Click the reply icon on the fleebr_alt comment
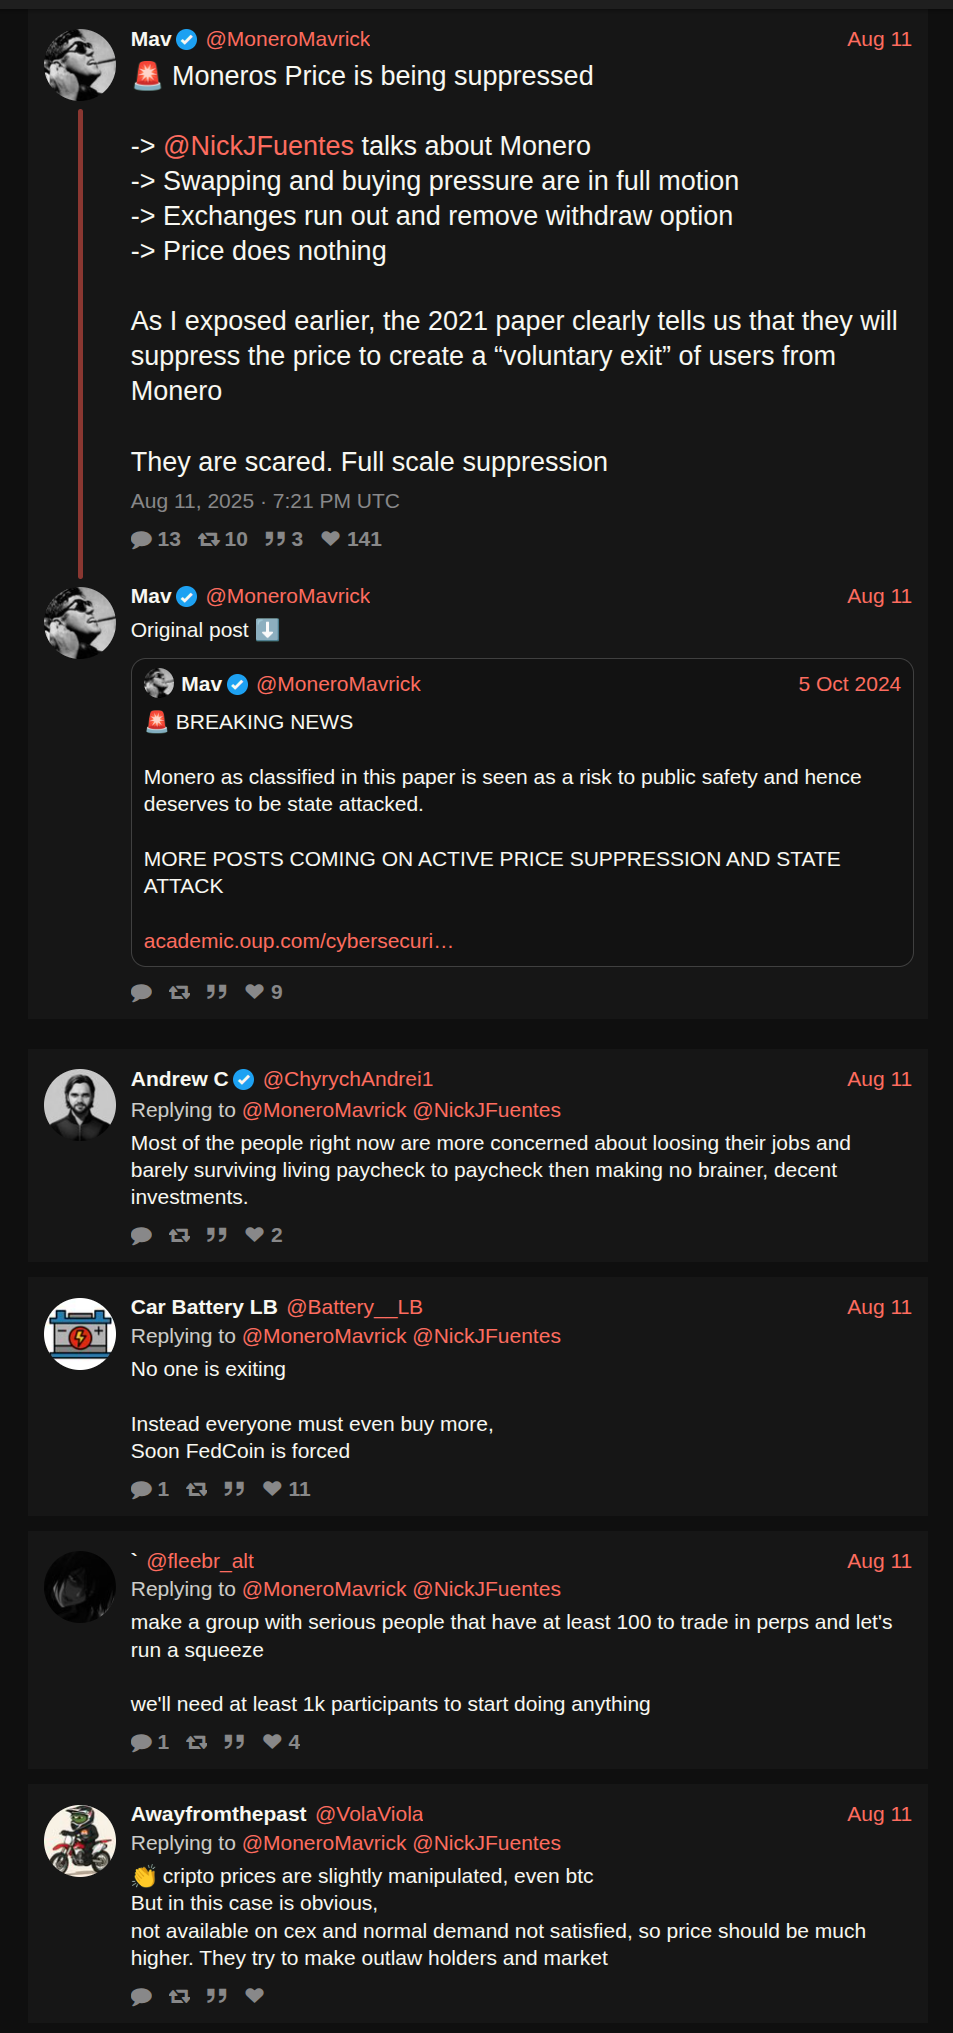Screen dimensions: 953x2033 click(141, 1743)
